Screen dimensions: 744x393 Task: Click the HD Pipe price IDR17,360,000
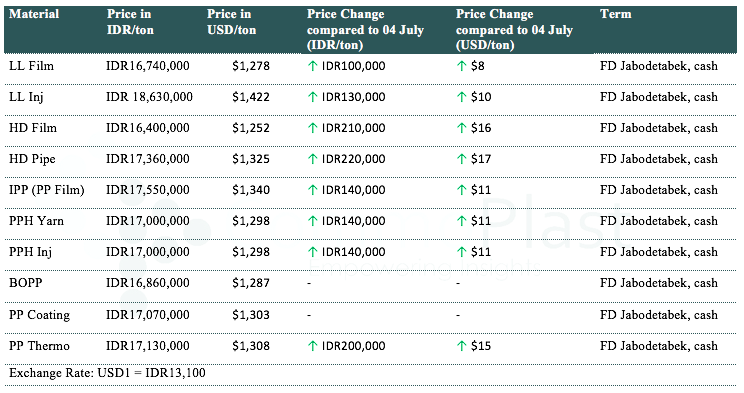tap(148, 159)
